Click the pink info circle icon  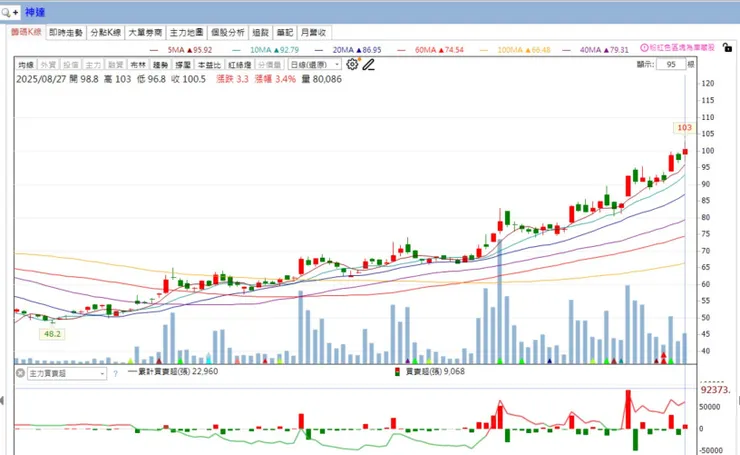[644, 48]
